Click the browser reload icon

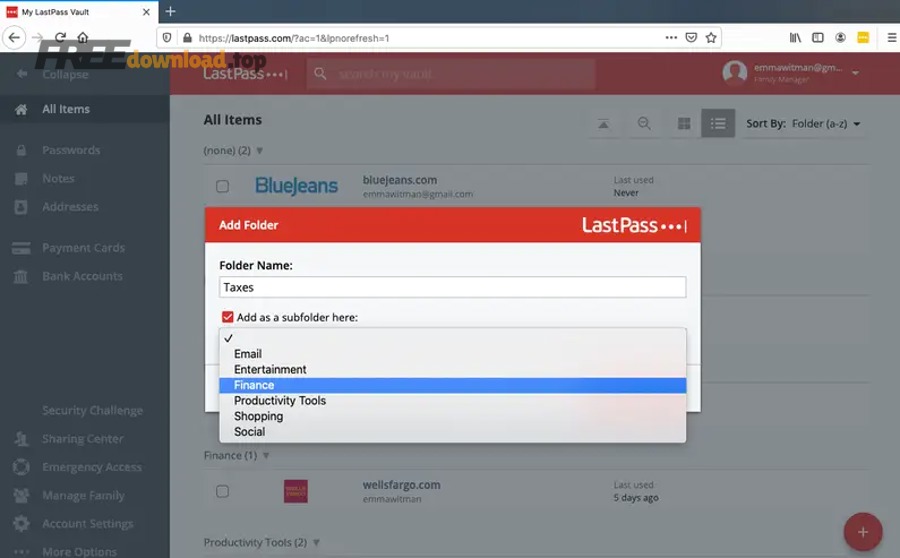[x=60, y=38]
